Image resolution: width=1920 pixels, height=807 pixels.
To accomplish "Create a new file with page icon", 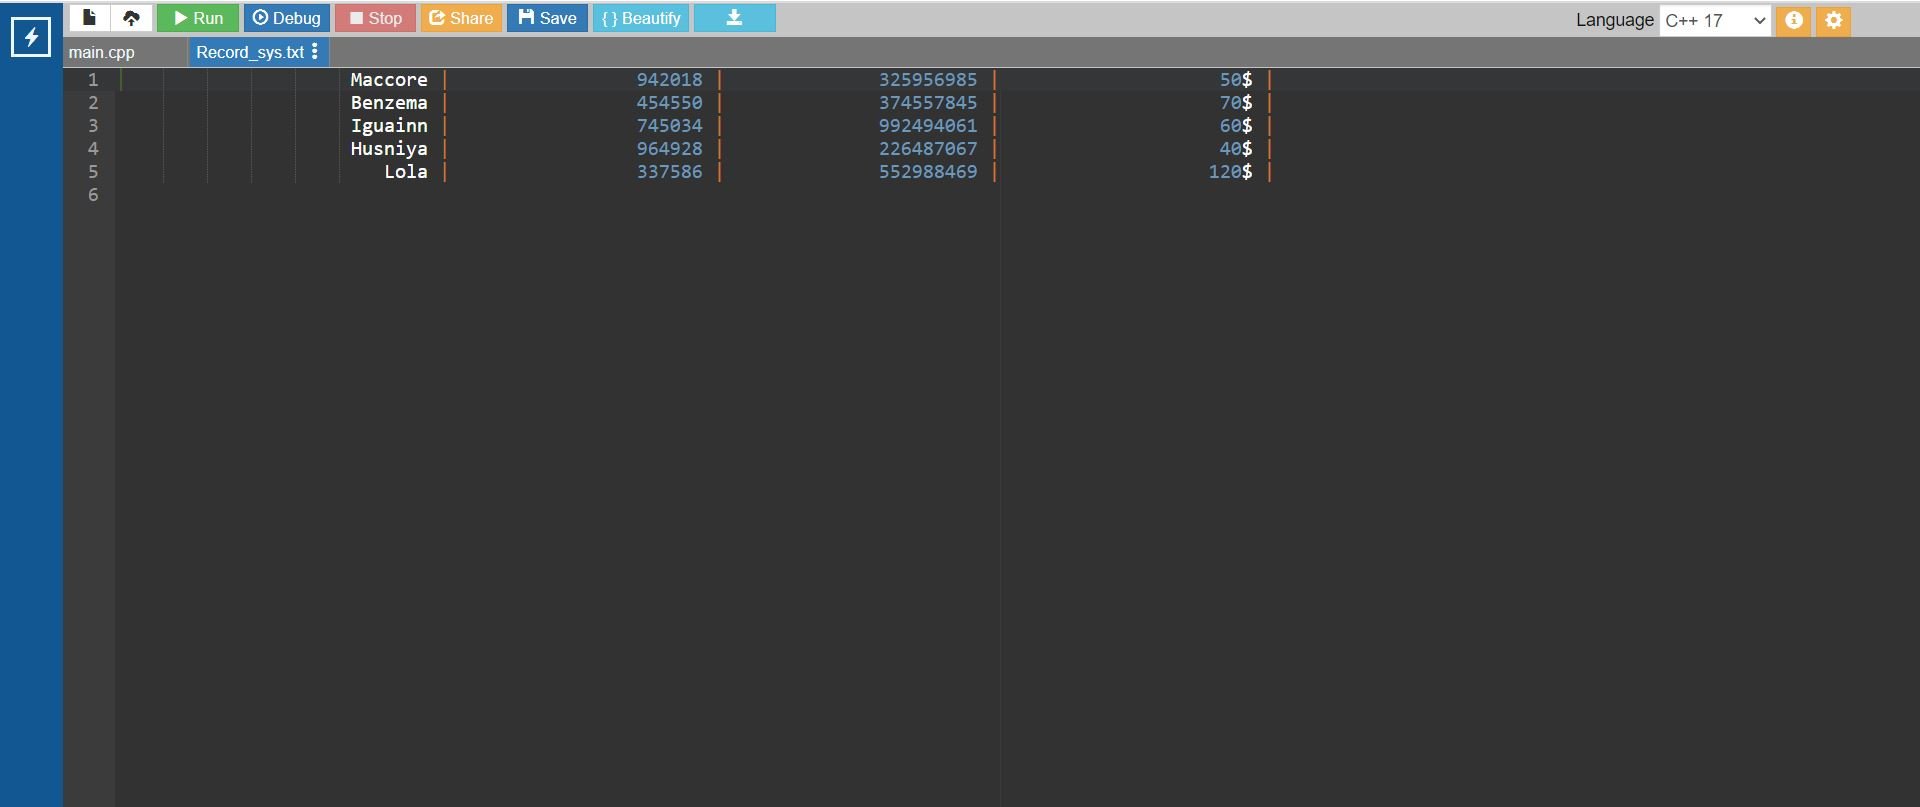I will pyautogui.click(x=89, y=18).
